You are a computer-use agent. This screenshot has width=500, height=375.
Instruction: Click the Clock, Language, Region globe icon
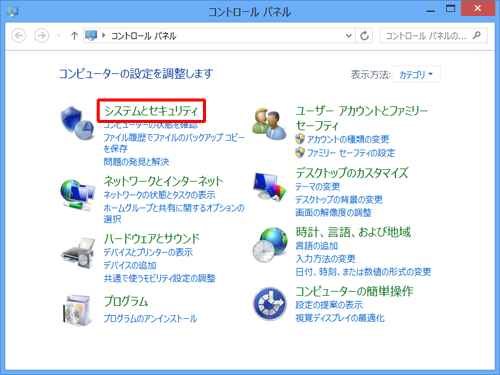pyautogui.click(x=269, y=244)
